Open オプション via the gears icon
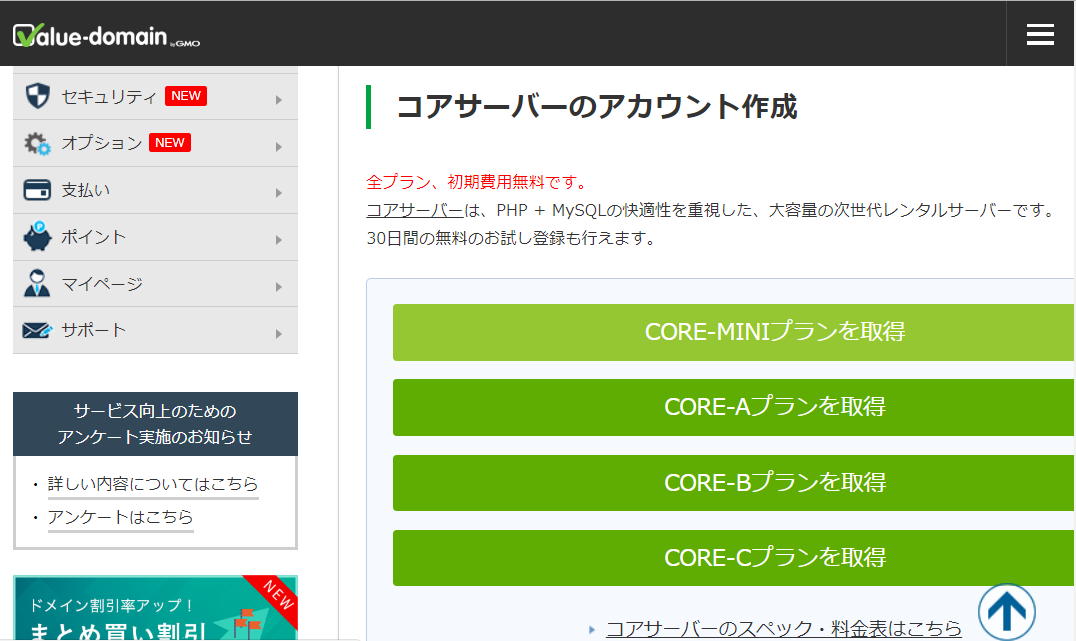 (x=36, y=143)
